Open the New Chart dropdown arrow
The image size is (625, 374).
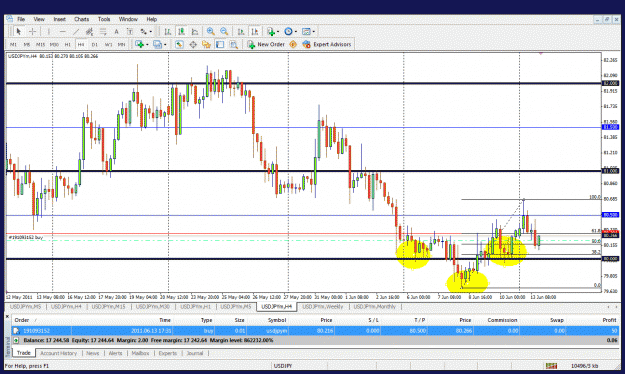[x=147, y=45]
